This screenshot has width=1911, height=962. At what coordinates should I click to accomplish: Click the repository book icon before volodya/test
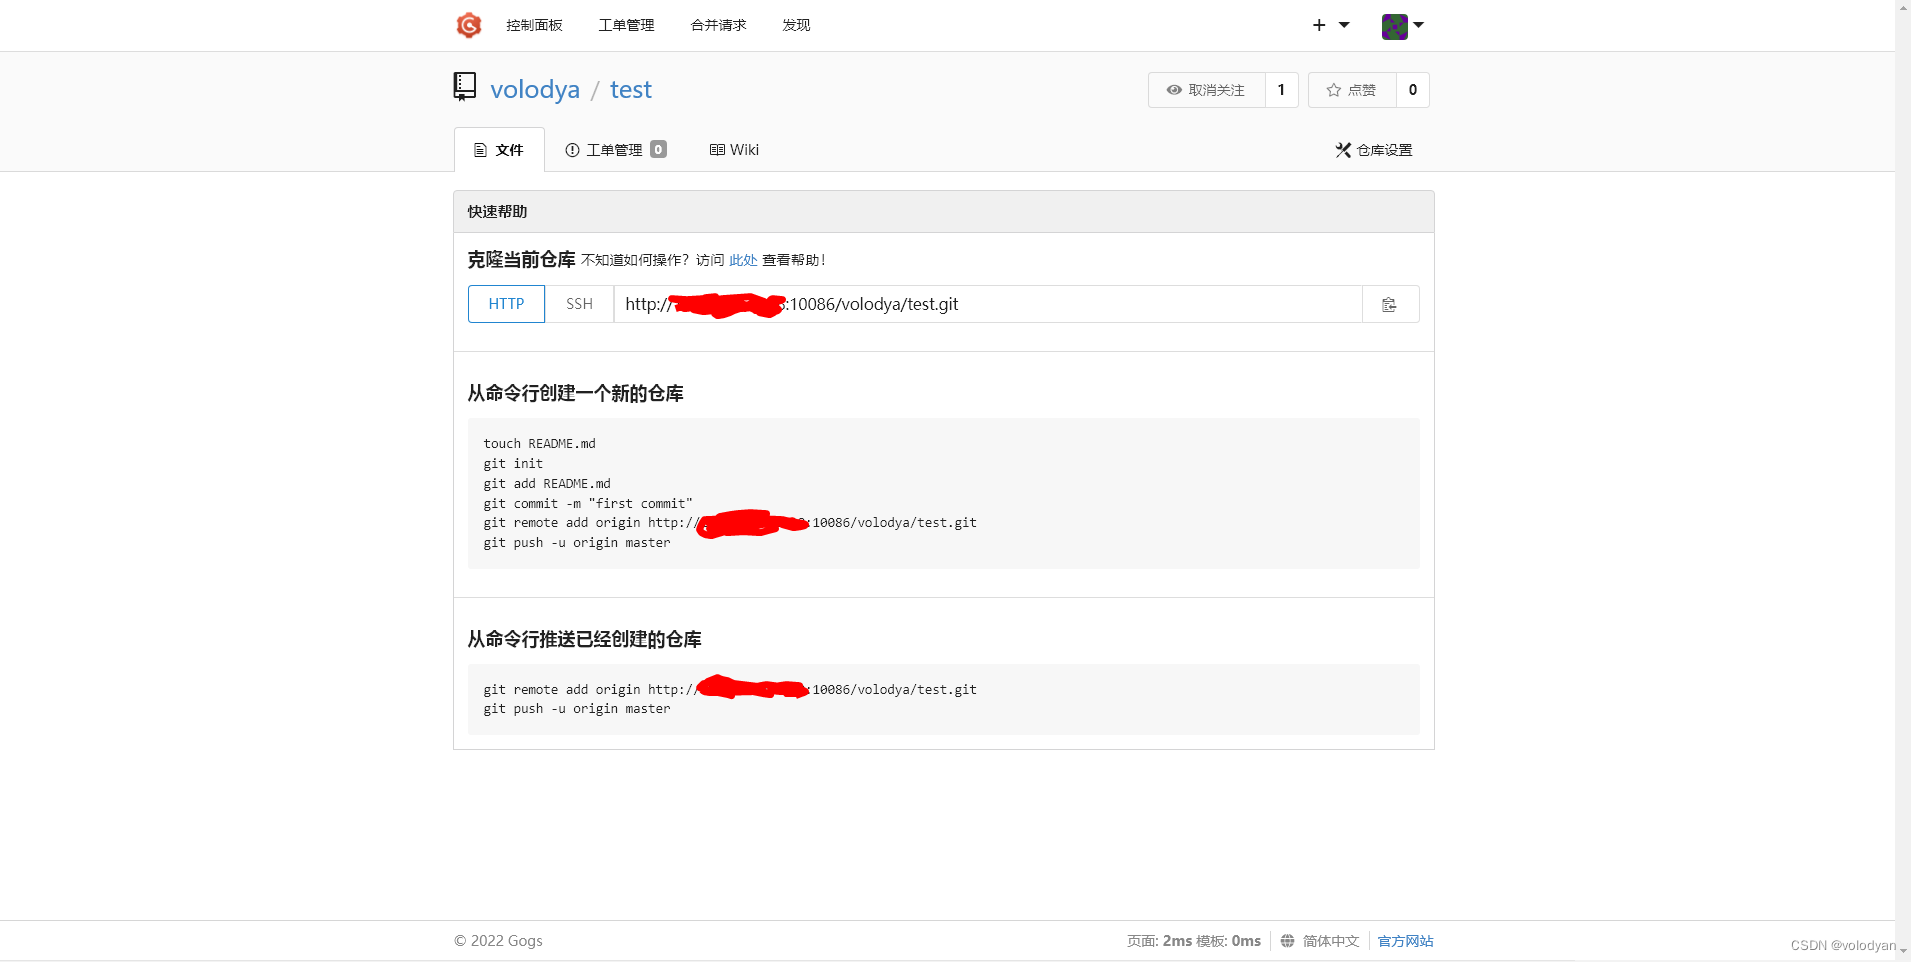464,86
